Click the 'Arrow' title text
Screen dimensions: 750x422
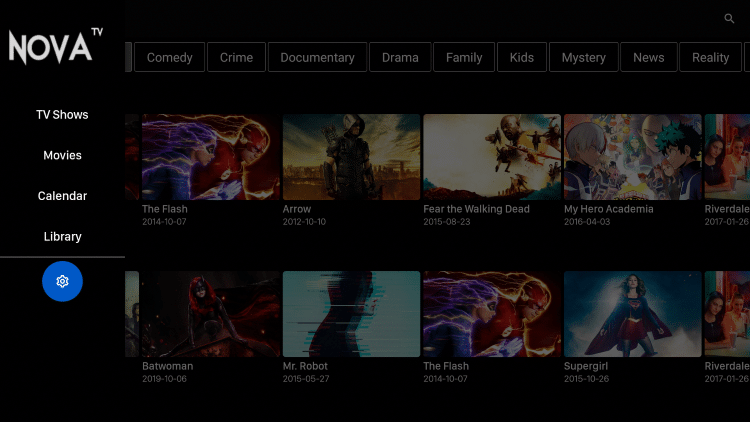pyautogui.click(x=297, y=209)
